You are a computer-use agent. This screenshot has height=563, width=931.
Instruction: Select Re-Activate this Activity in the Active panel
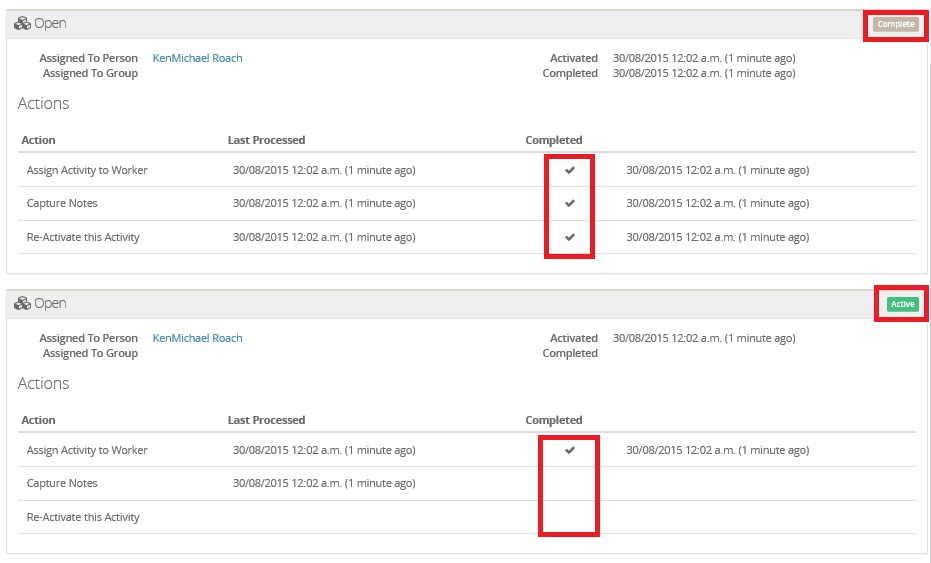[x=83, y=518]
